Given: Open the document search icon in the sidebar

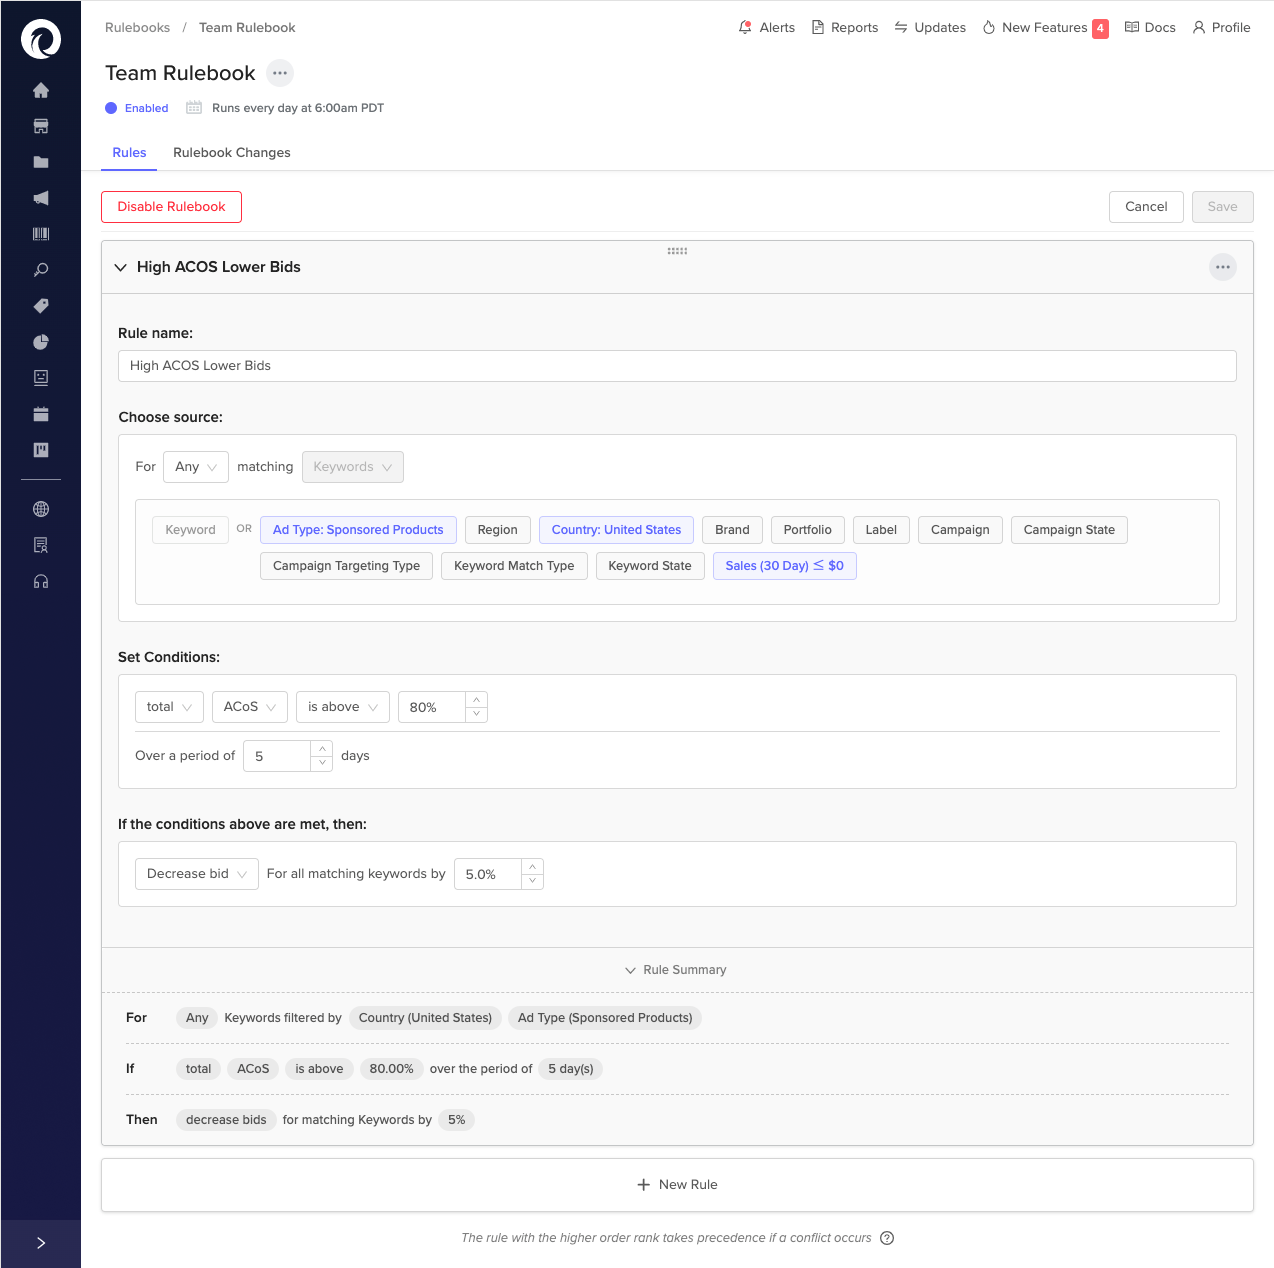Looking at the screenshot, I should 41,545.
